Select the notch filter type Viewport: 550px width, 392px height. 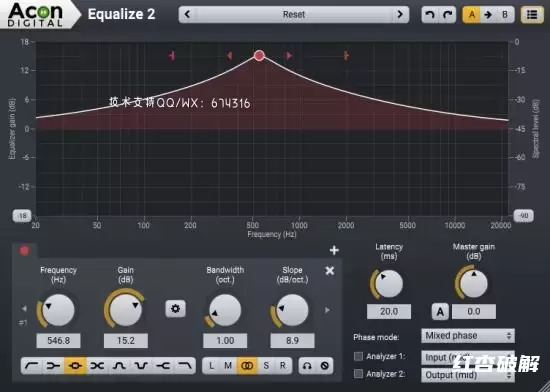click(141, 366)
